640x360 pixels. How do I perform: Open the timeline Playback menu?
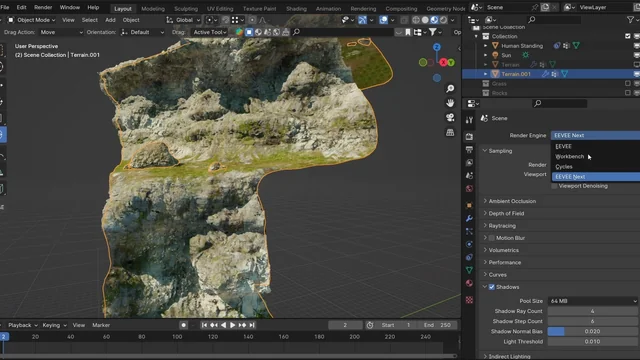pyautogui.click(x=22, y=325)
